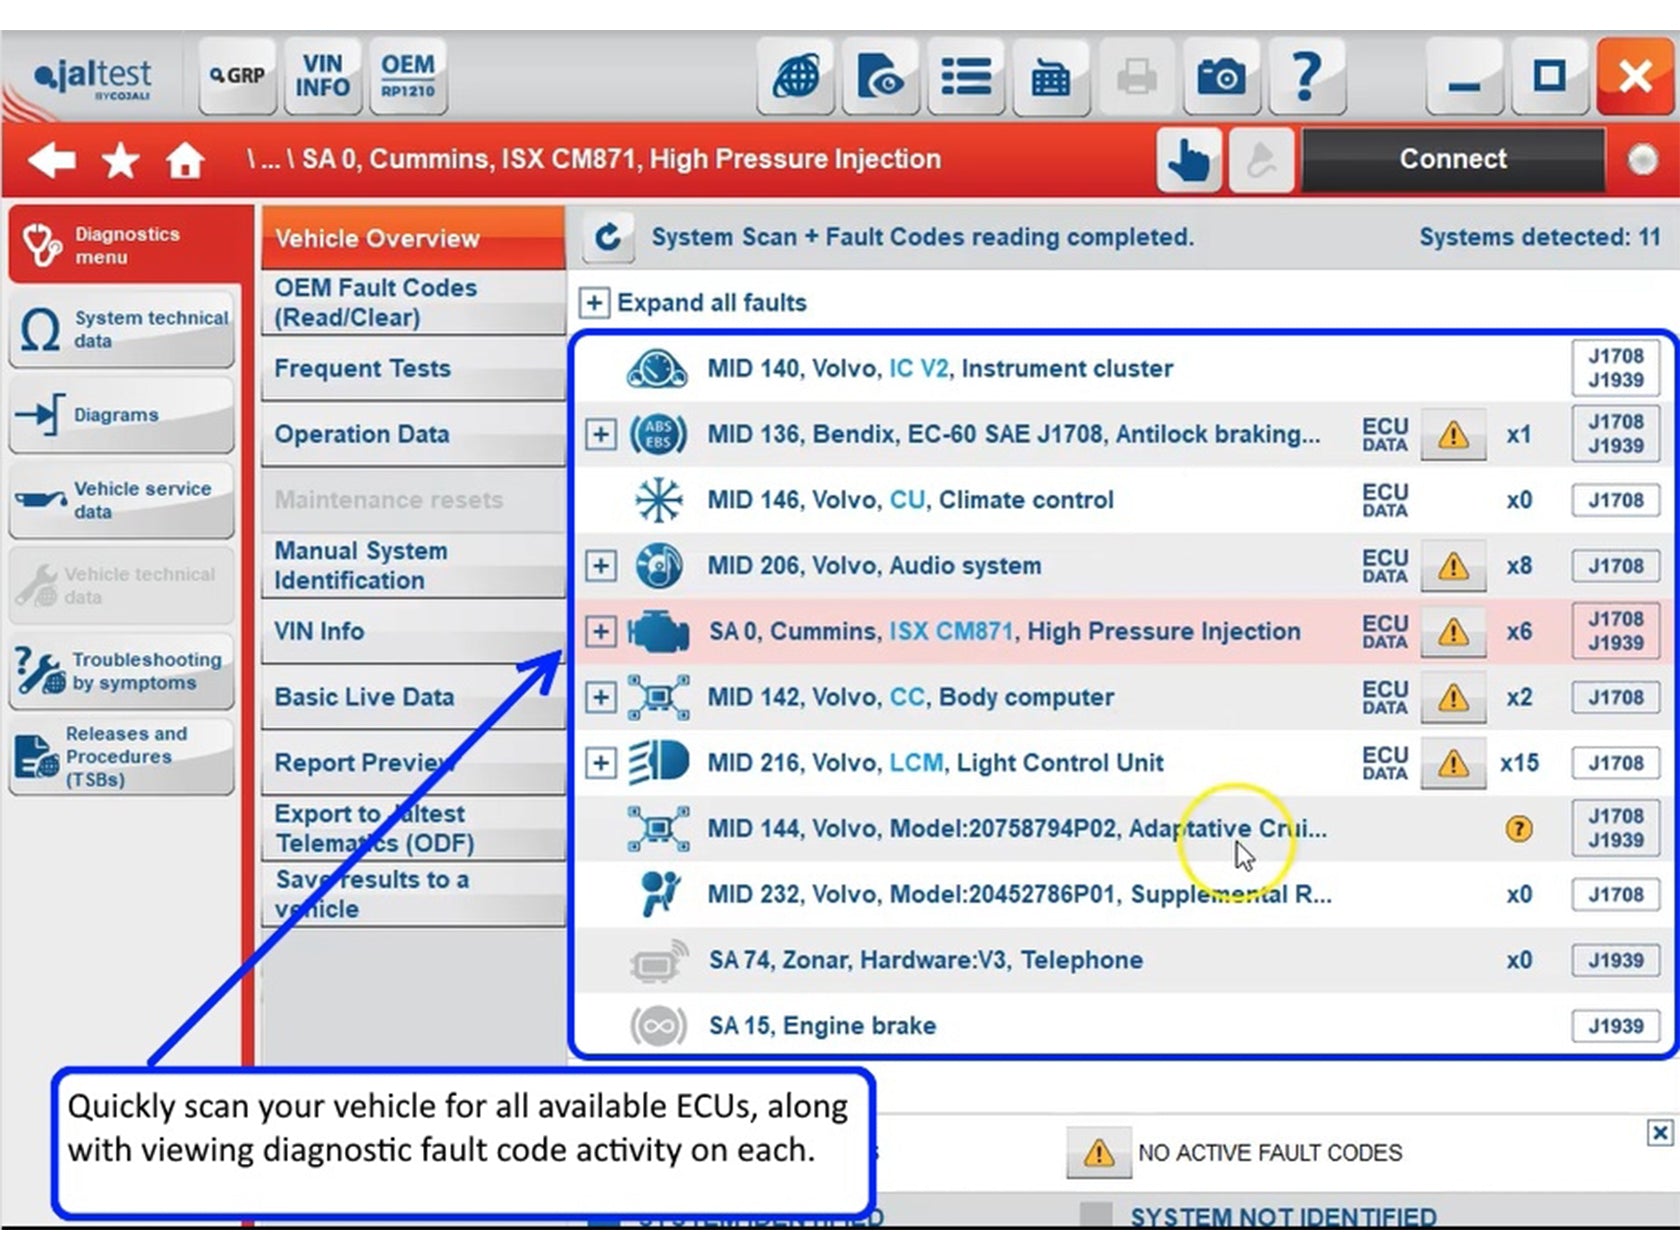Open VIN INFO in the top toolbar

(x=322, y=76)
